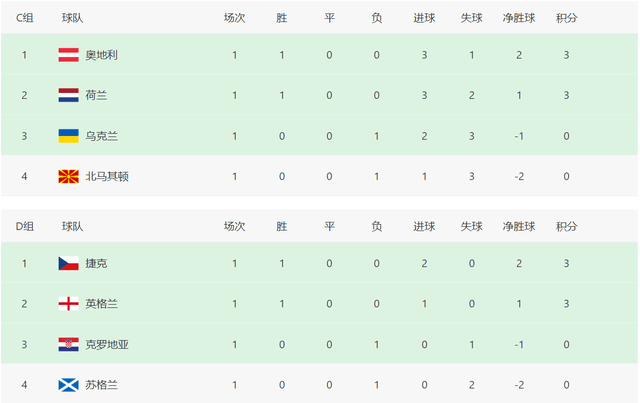Click the 净胜球 column header in D组
Image resolution: width=640 pixels, height=403 pixels.
pyautogui.click(x=520, y=227)
